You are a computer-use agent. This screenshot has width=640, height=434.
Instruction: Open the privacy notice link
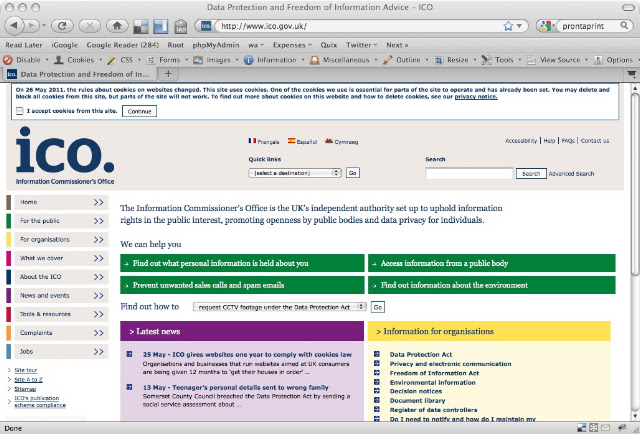476,97
